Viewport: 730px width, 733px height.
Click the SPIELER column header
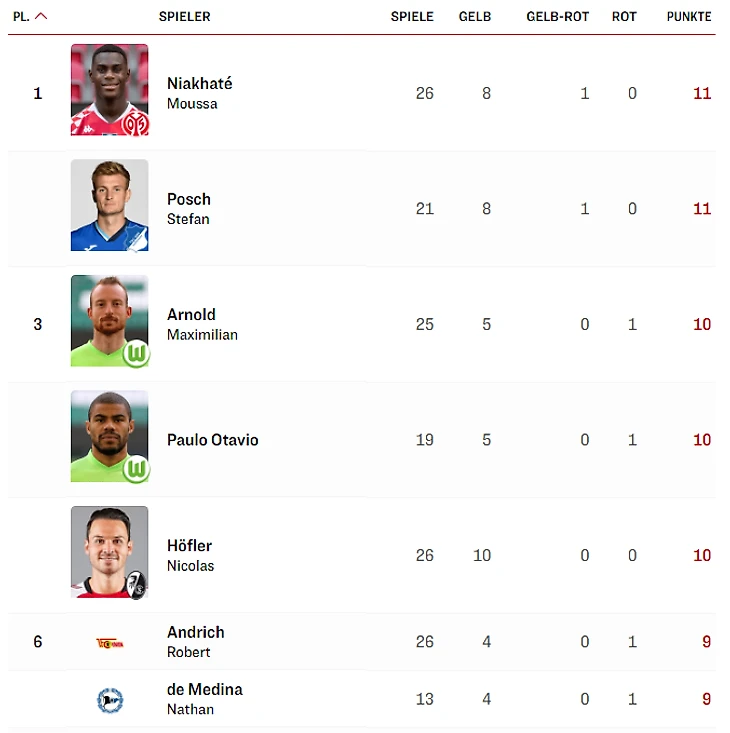pos(184,17)
